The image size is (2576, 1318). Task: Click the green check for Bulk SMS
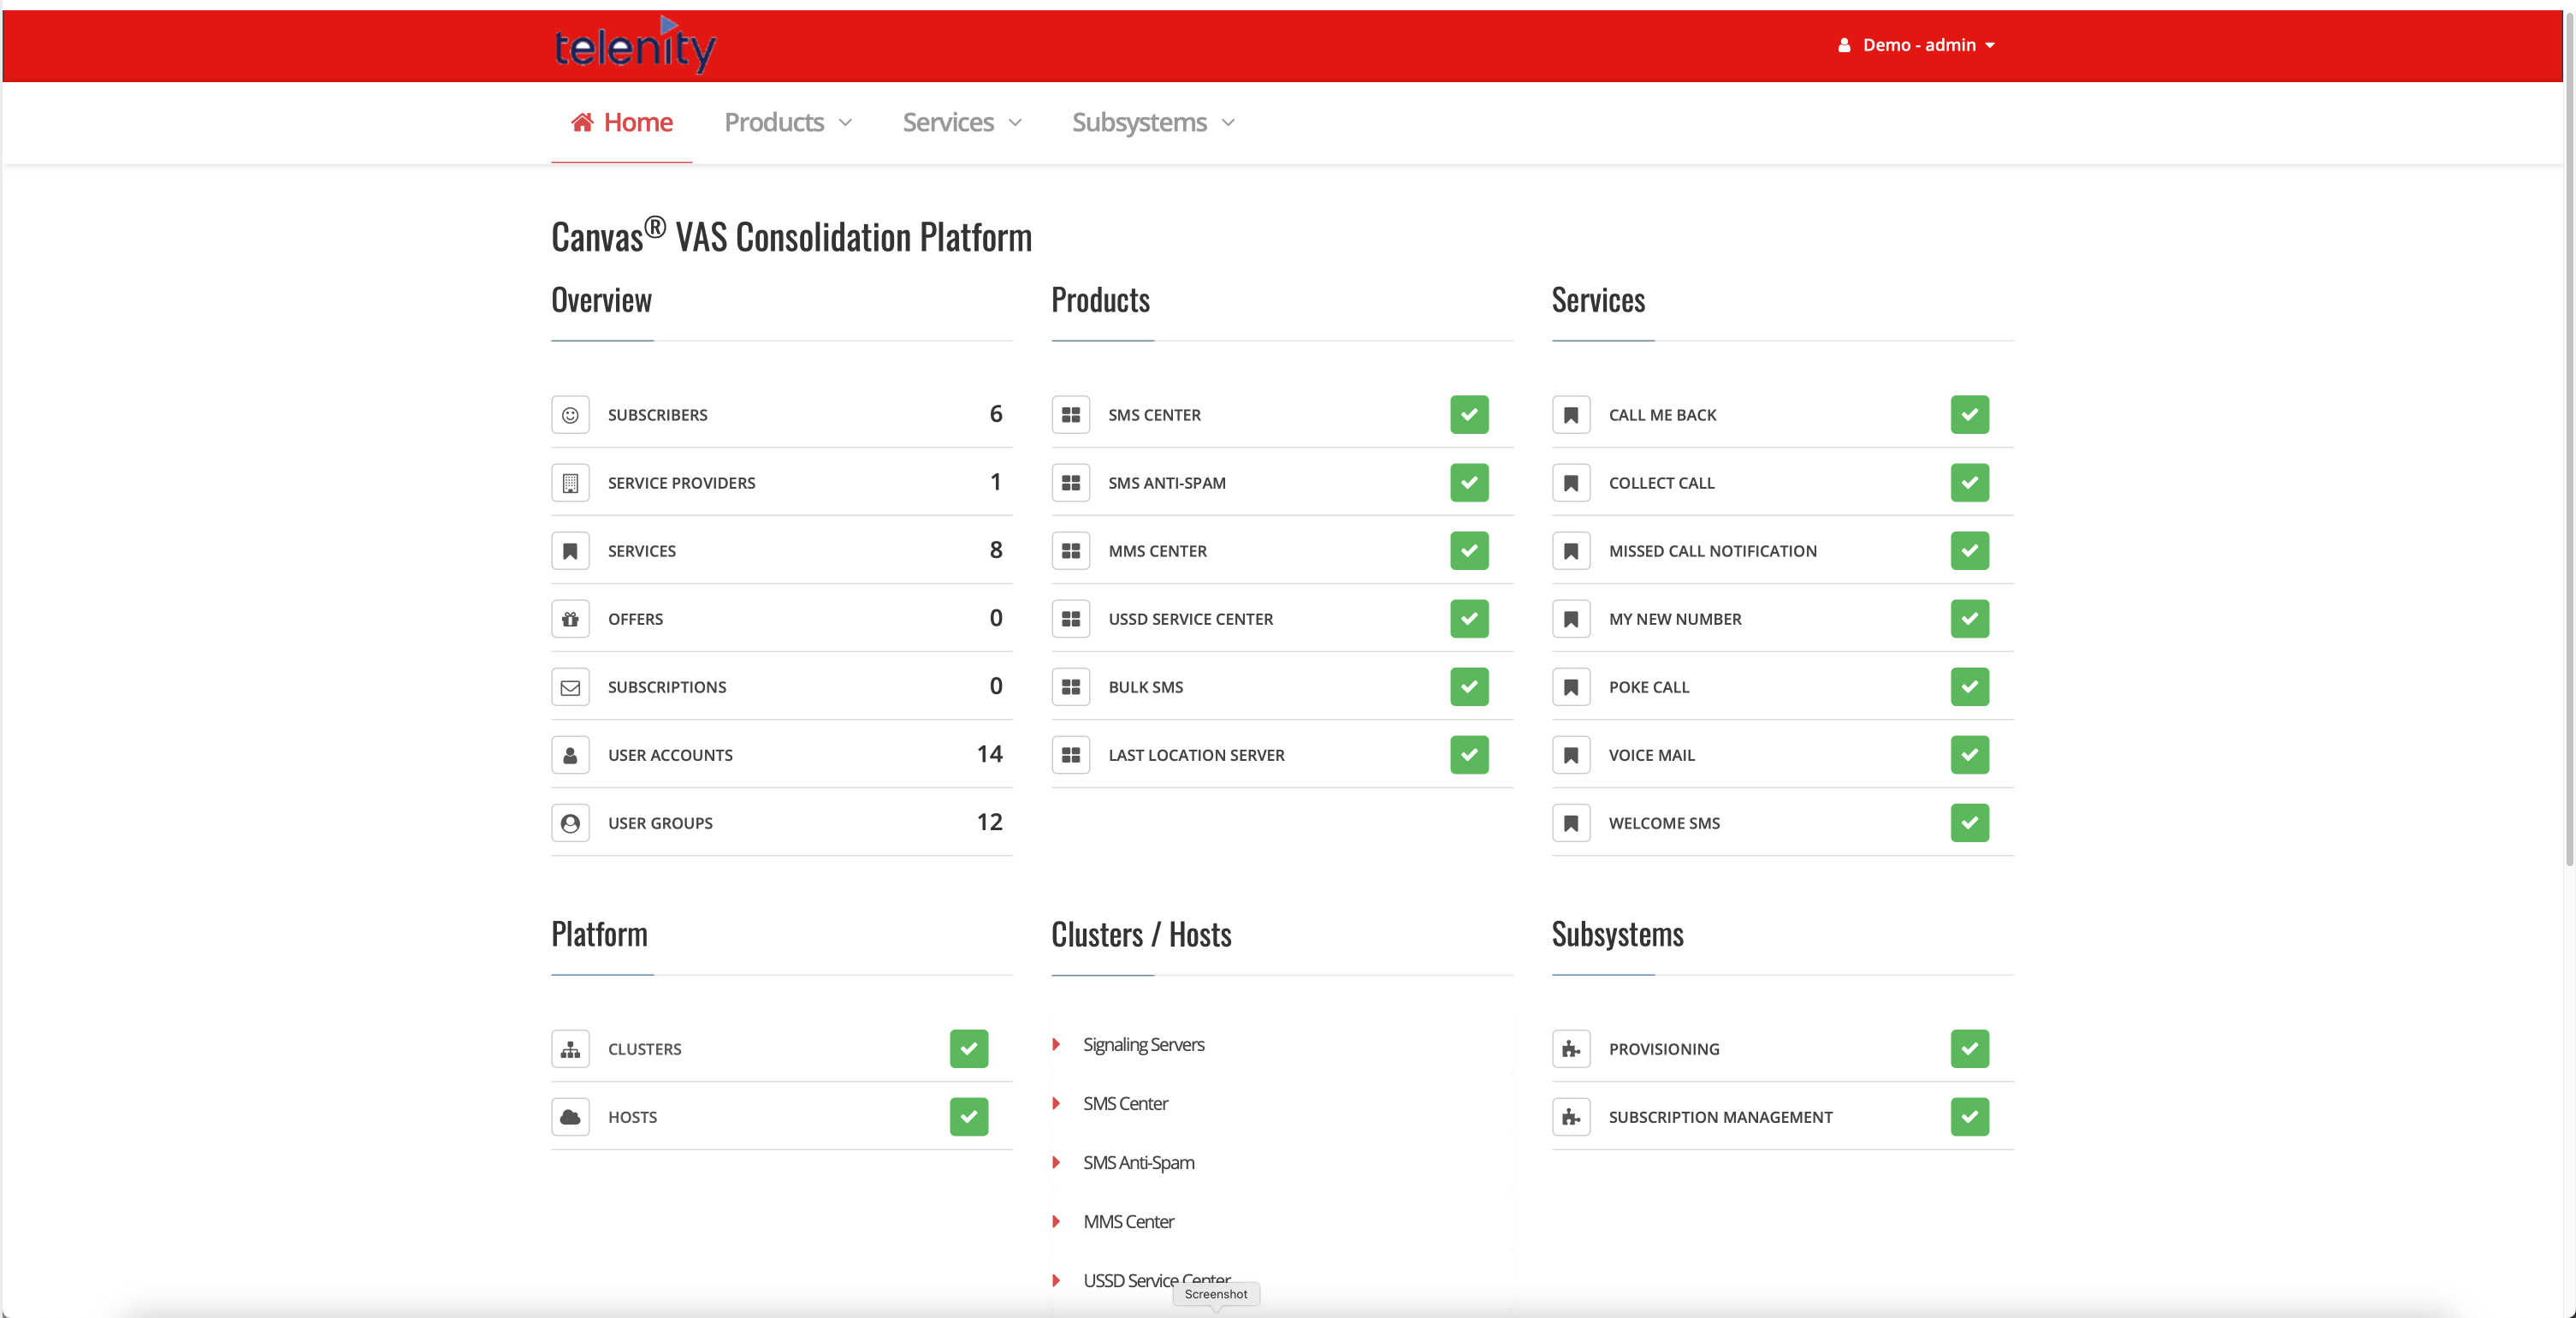point(1469,687)
